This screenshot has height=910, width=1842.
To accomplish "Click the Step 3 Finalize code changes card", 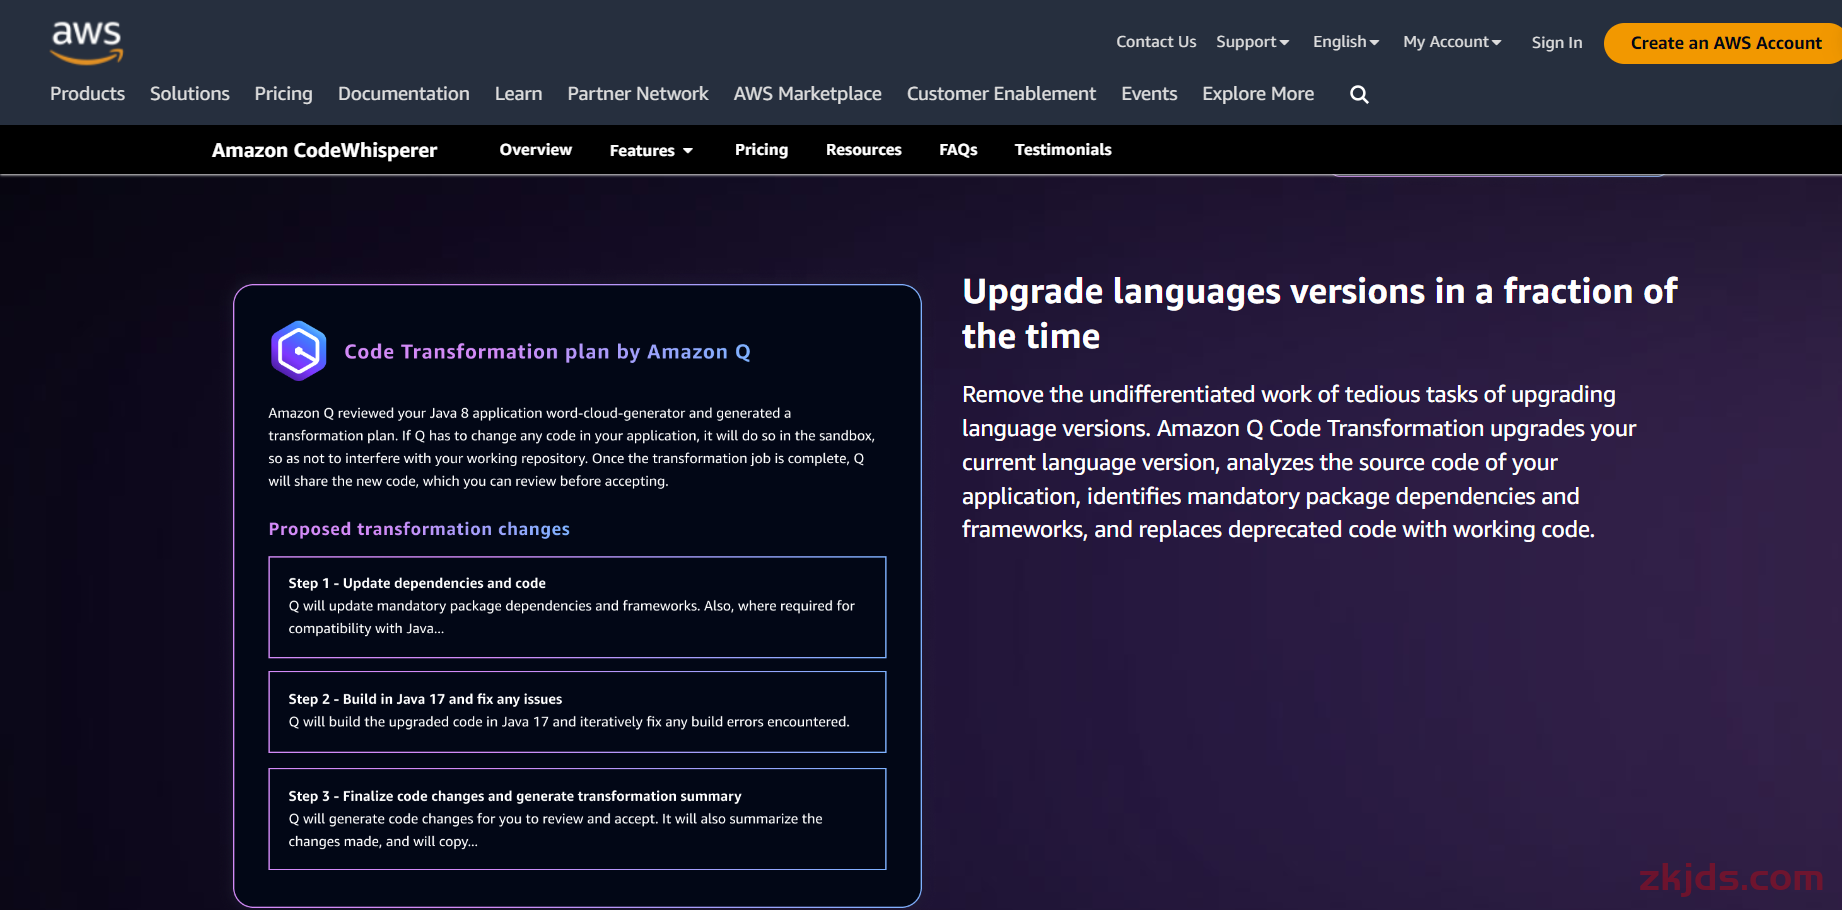I will (577, 819).
